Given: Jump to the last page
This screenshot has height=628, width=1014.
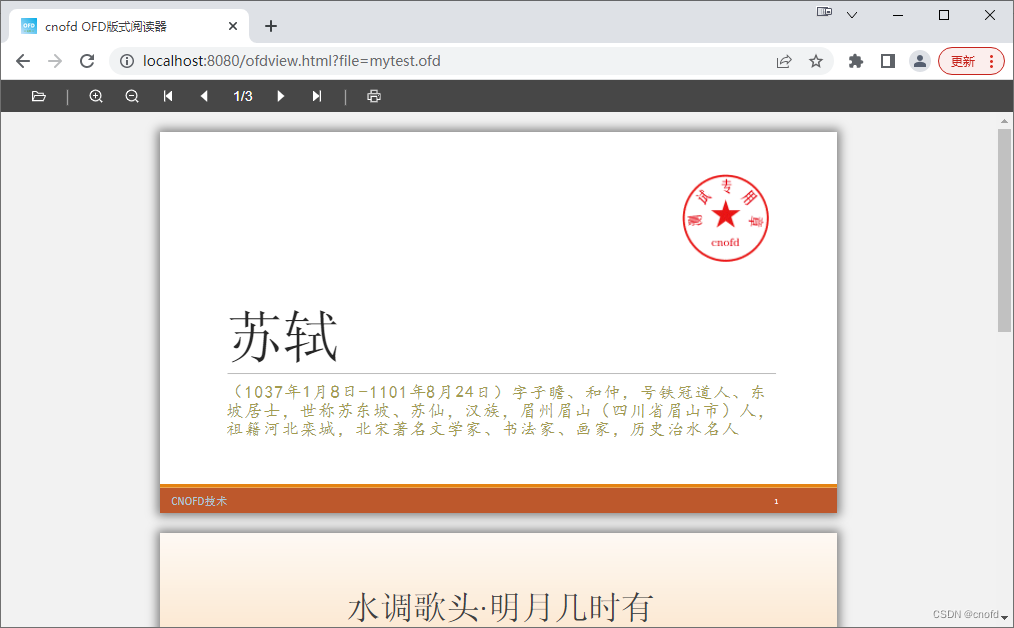Looking at the screenshot, I should (317, 96).
